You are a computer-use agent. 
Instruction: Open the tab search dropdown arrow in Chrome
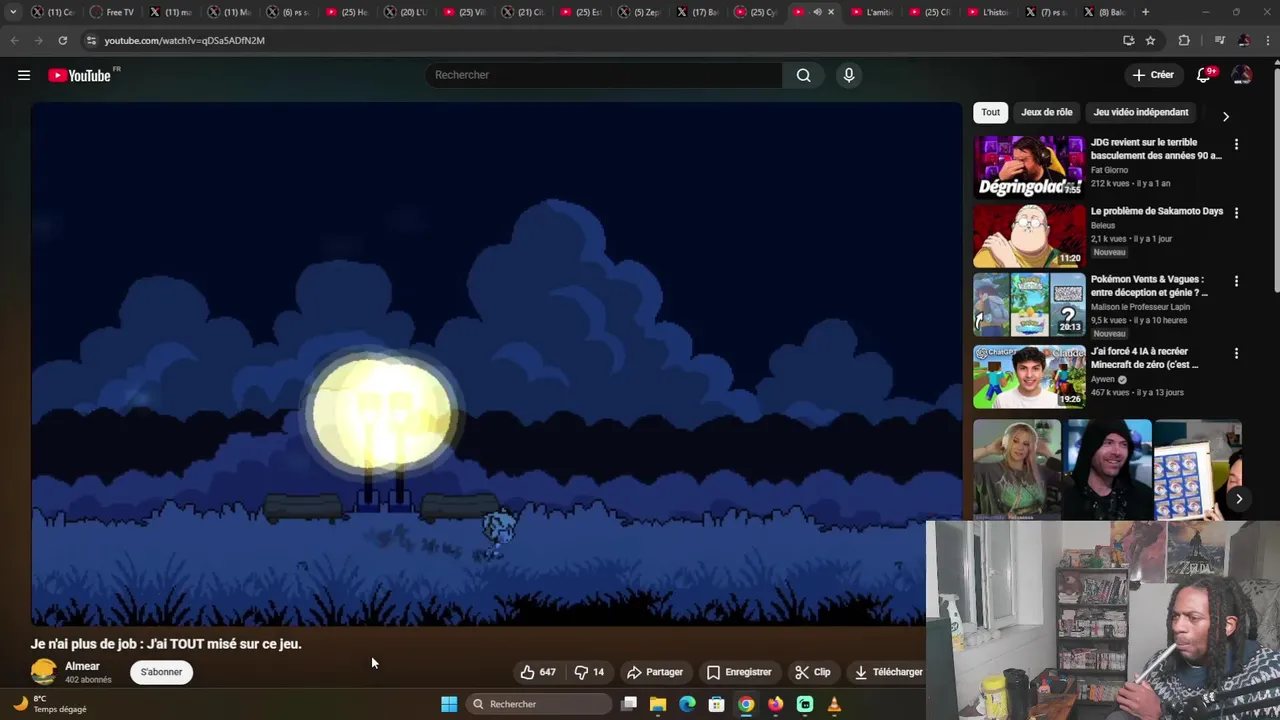click(13, 12)
